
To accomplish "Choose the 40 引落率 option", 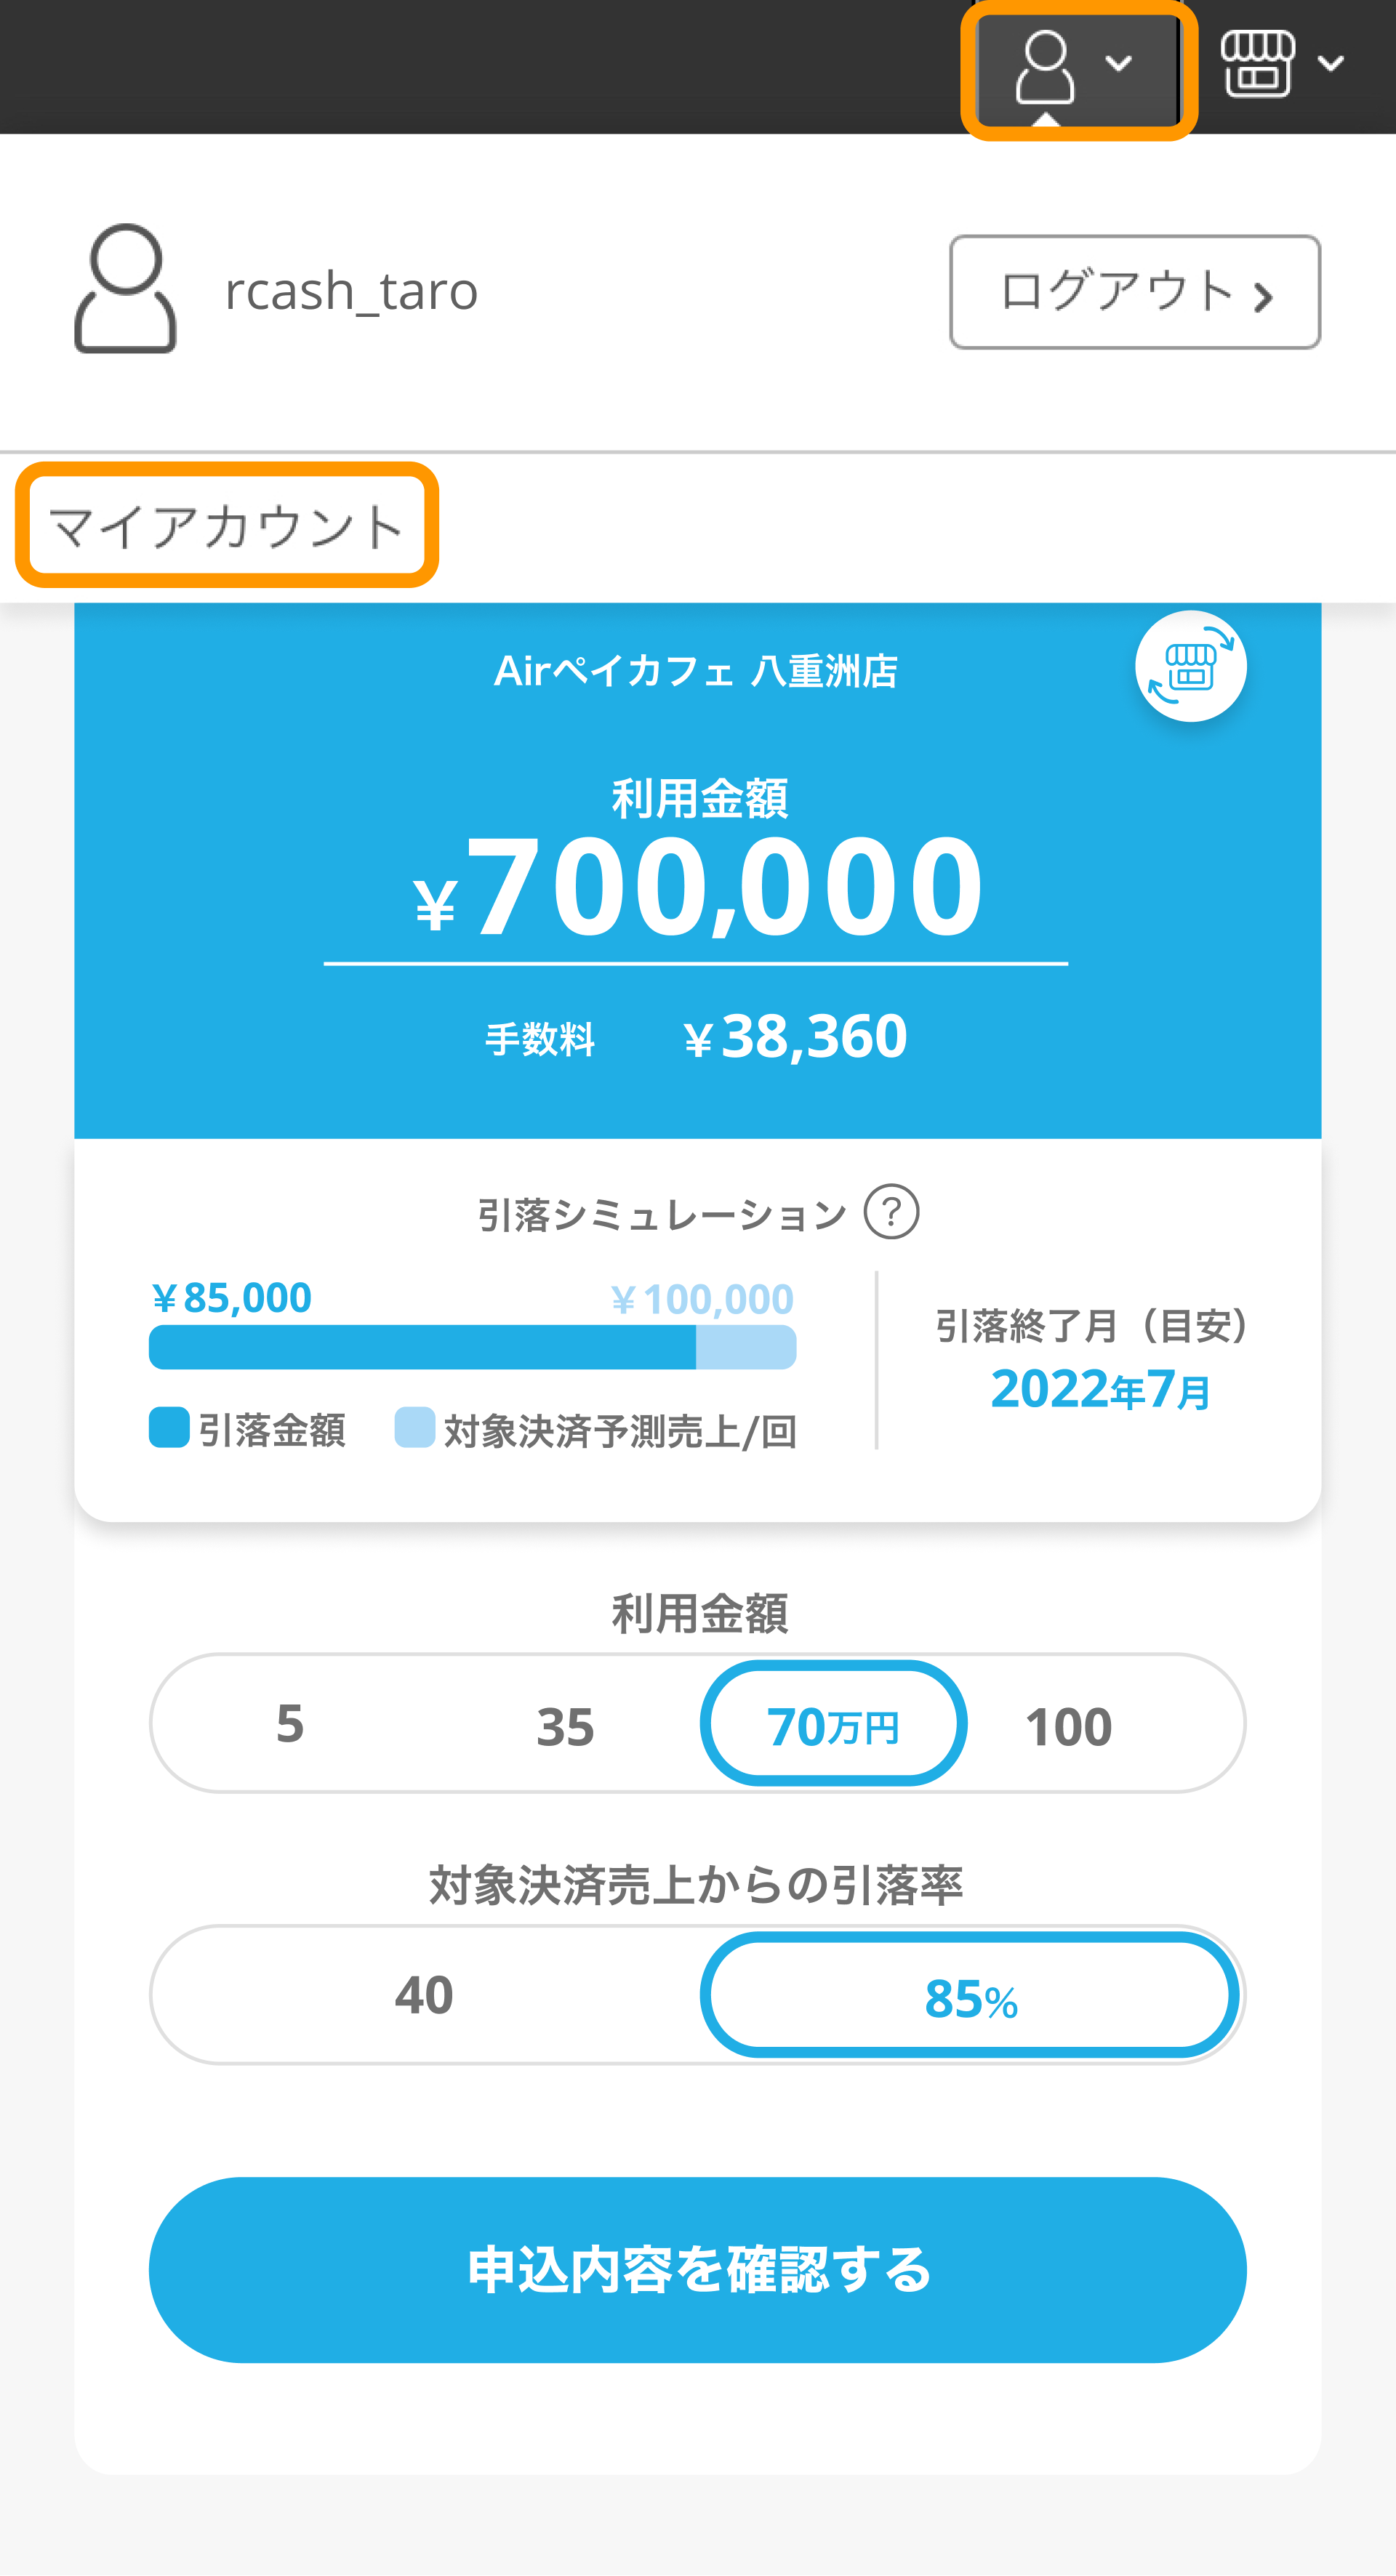I will 424,1995.
